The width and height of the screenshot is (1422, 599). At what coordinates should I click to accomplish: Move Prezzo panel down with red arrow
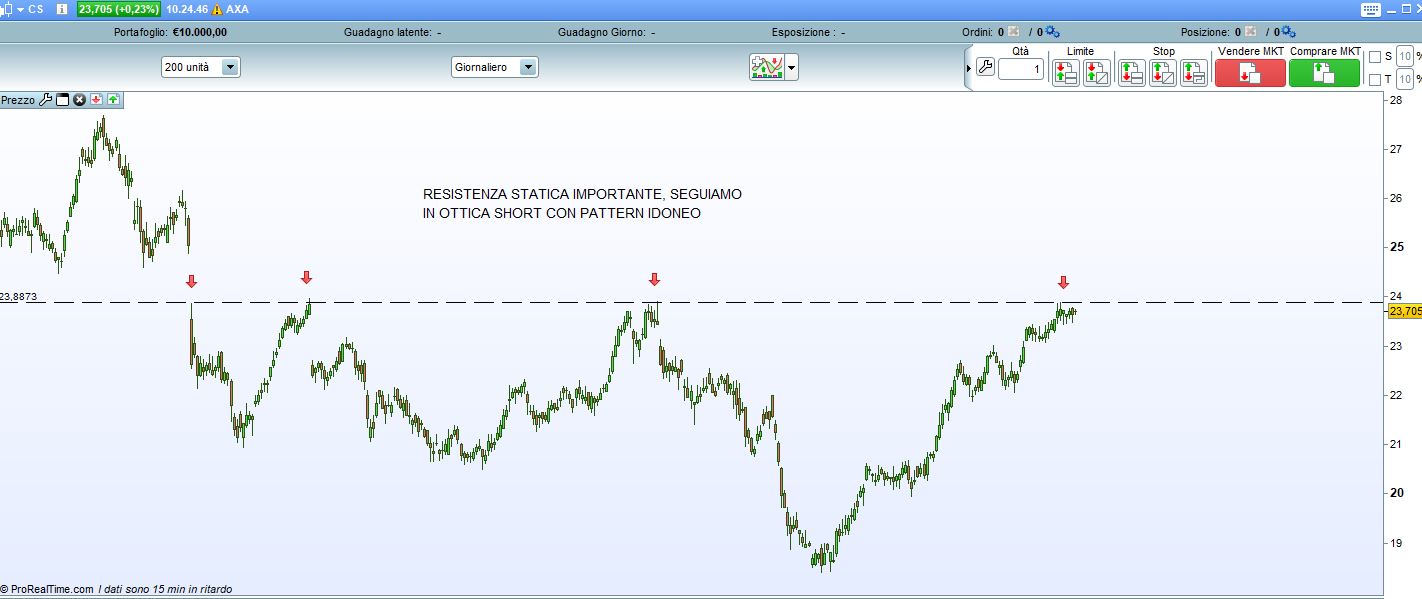tap(96, 100)
